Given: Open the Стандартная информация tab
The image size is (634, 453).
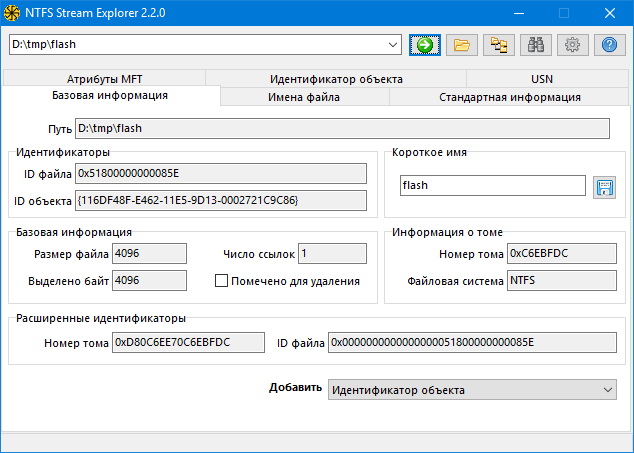Looking at the screenshot, I should point(509,97).
